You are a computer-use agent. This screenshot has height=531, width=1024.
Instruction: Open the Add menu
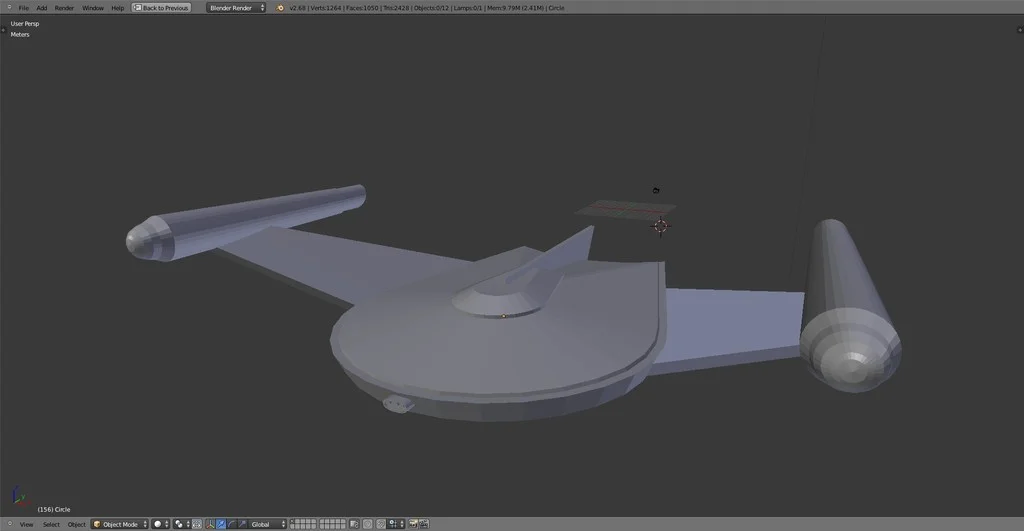click(x=42, y=8)
